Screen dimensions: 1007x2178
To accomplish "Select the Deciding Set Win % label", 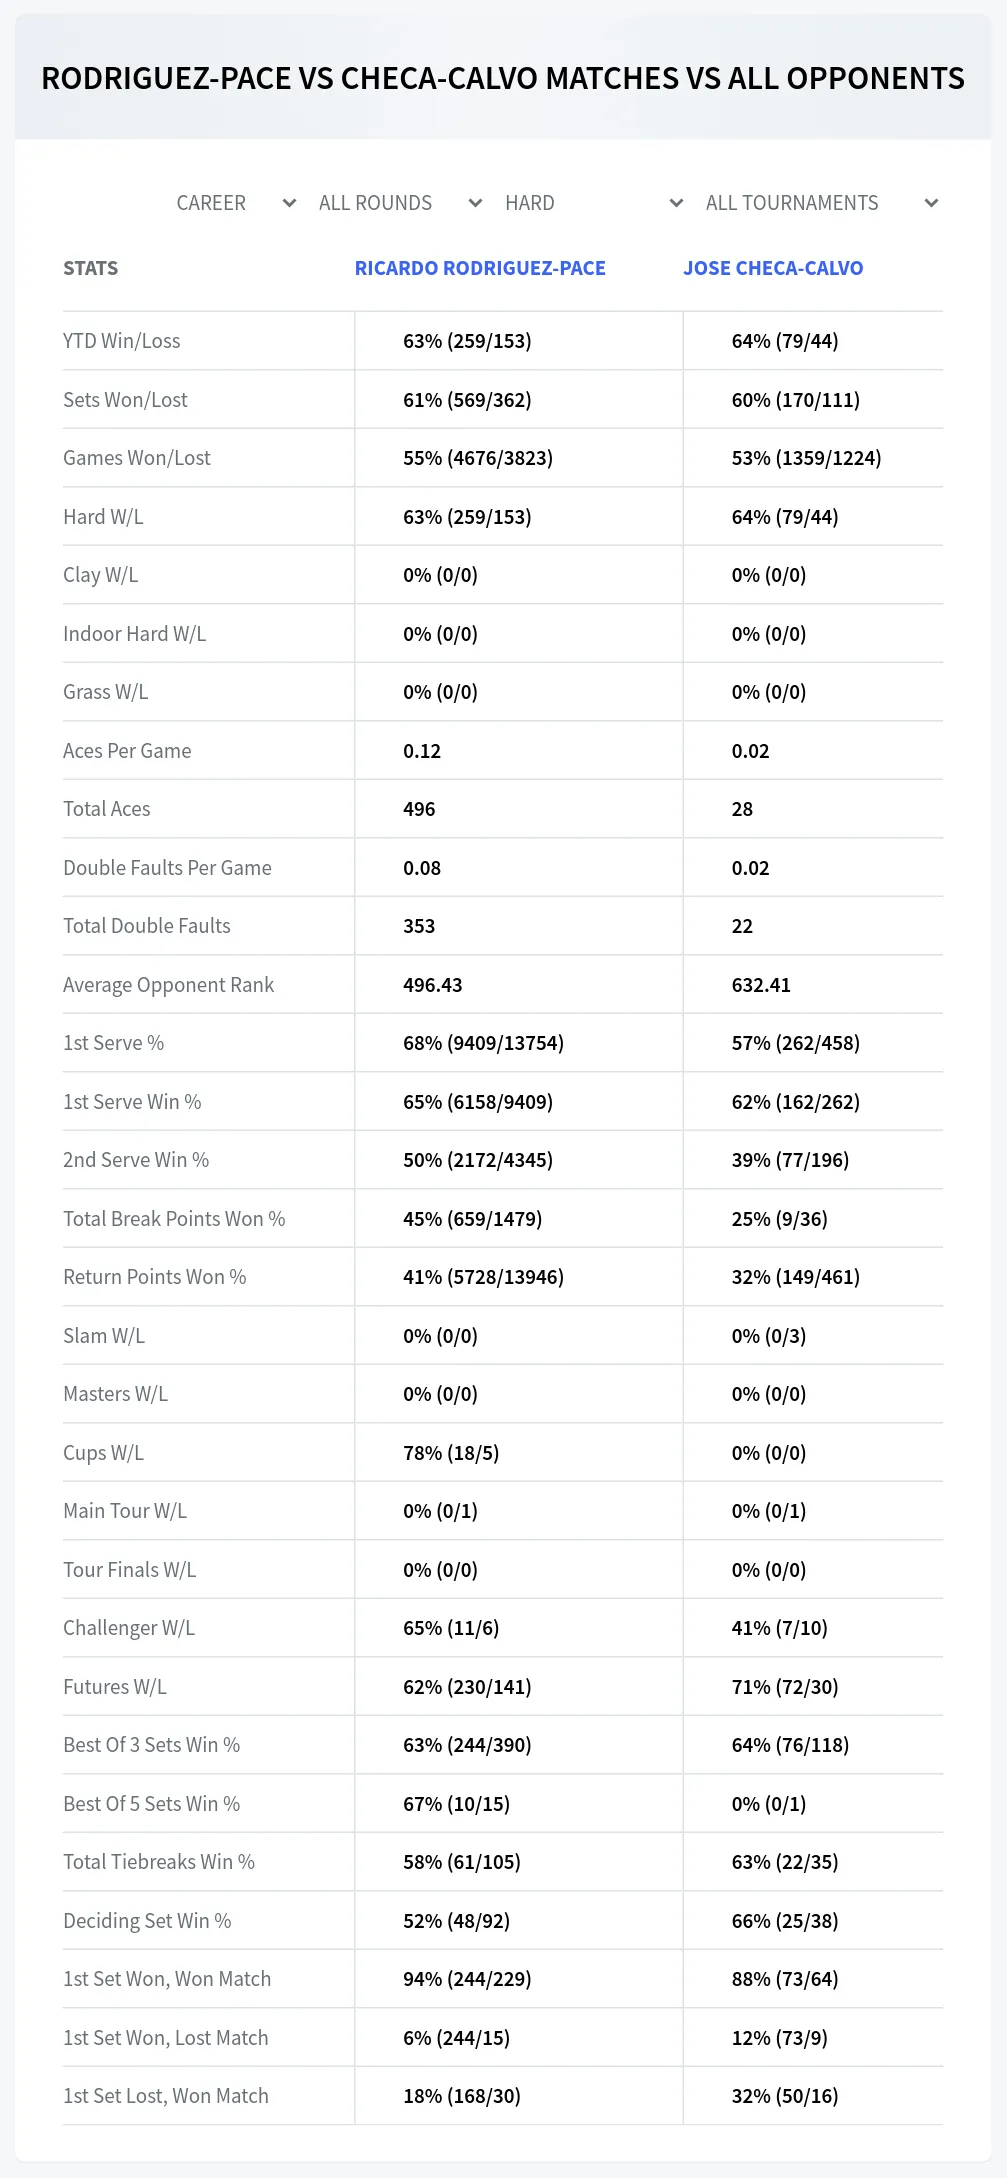I will pyautogui.click(x=147, y=1921).
